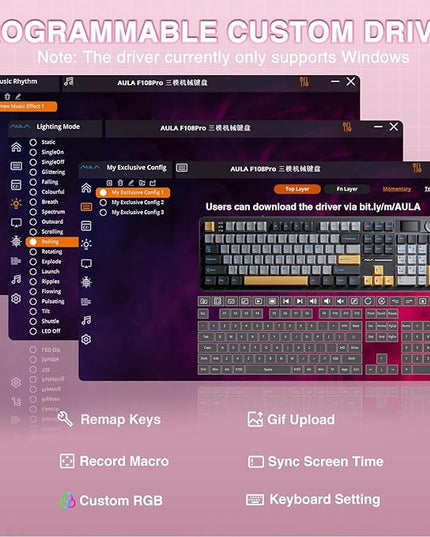
Task: Select SingleOn lighting mode
Action: 47,152
